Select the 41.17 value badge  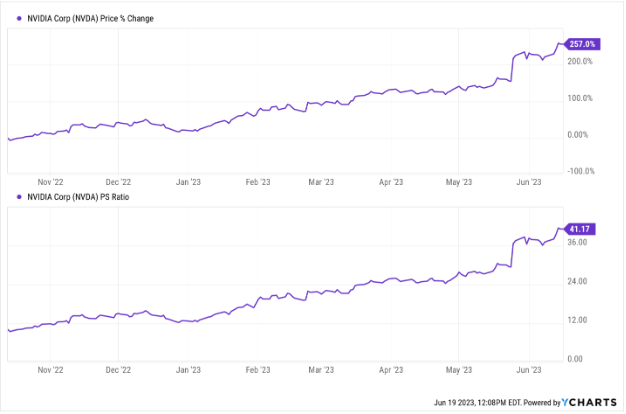(578, 229)
